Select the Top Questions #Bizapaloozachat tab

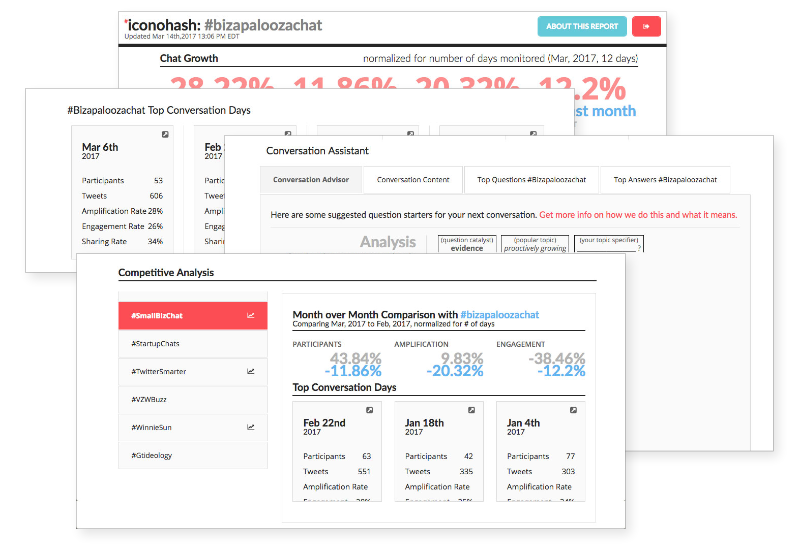pyautogui.click(x=530, y=180)
